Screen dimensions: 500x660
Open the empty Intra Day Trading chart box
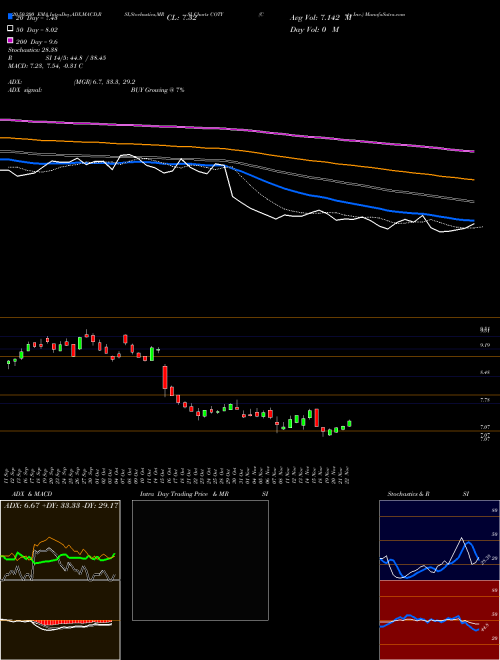(x=200, y=560)
